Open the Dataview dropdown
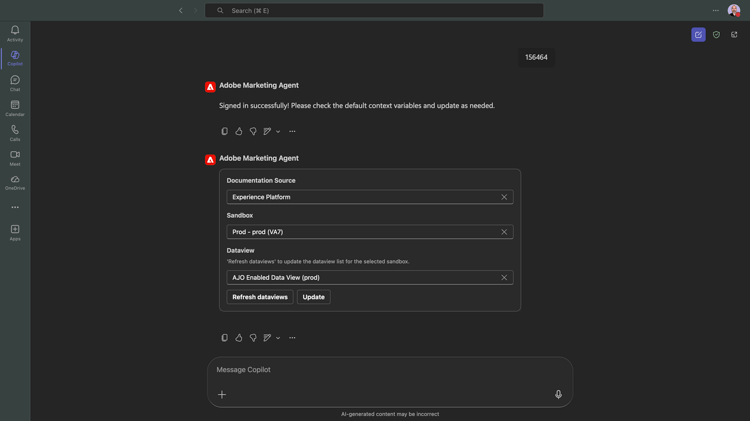This screenshot has width=750, height=421. coord(370,277)
